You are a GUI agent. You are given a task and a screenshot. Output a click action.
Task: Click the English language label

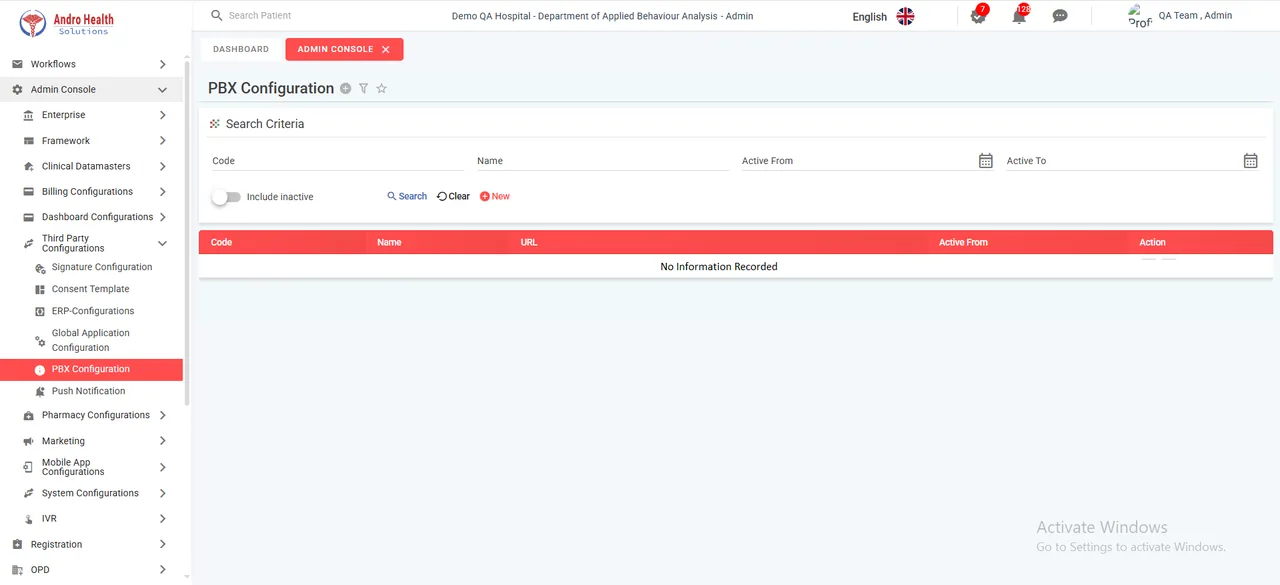[x=870, y=17]
